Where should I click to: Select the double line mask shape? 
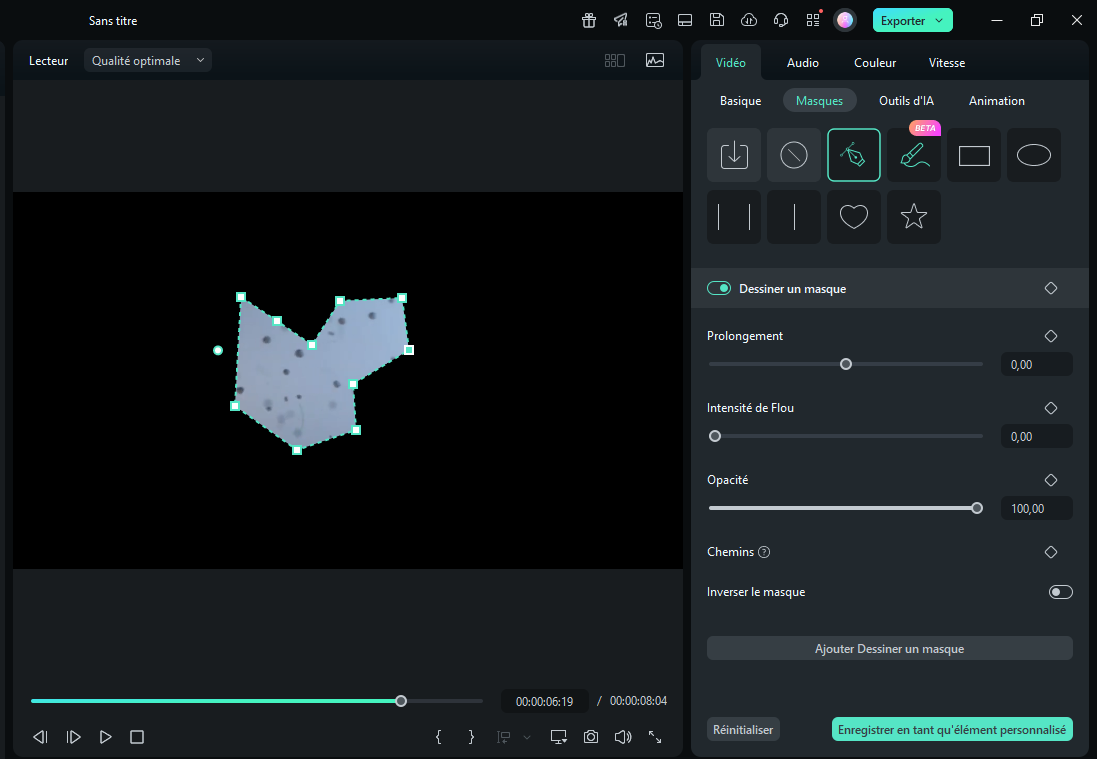click(x=734, y=217)
